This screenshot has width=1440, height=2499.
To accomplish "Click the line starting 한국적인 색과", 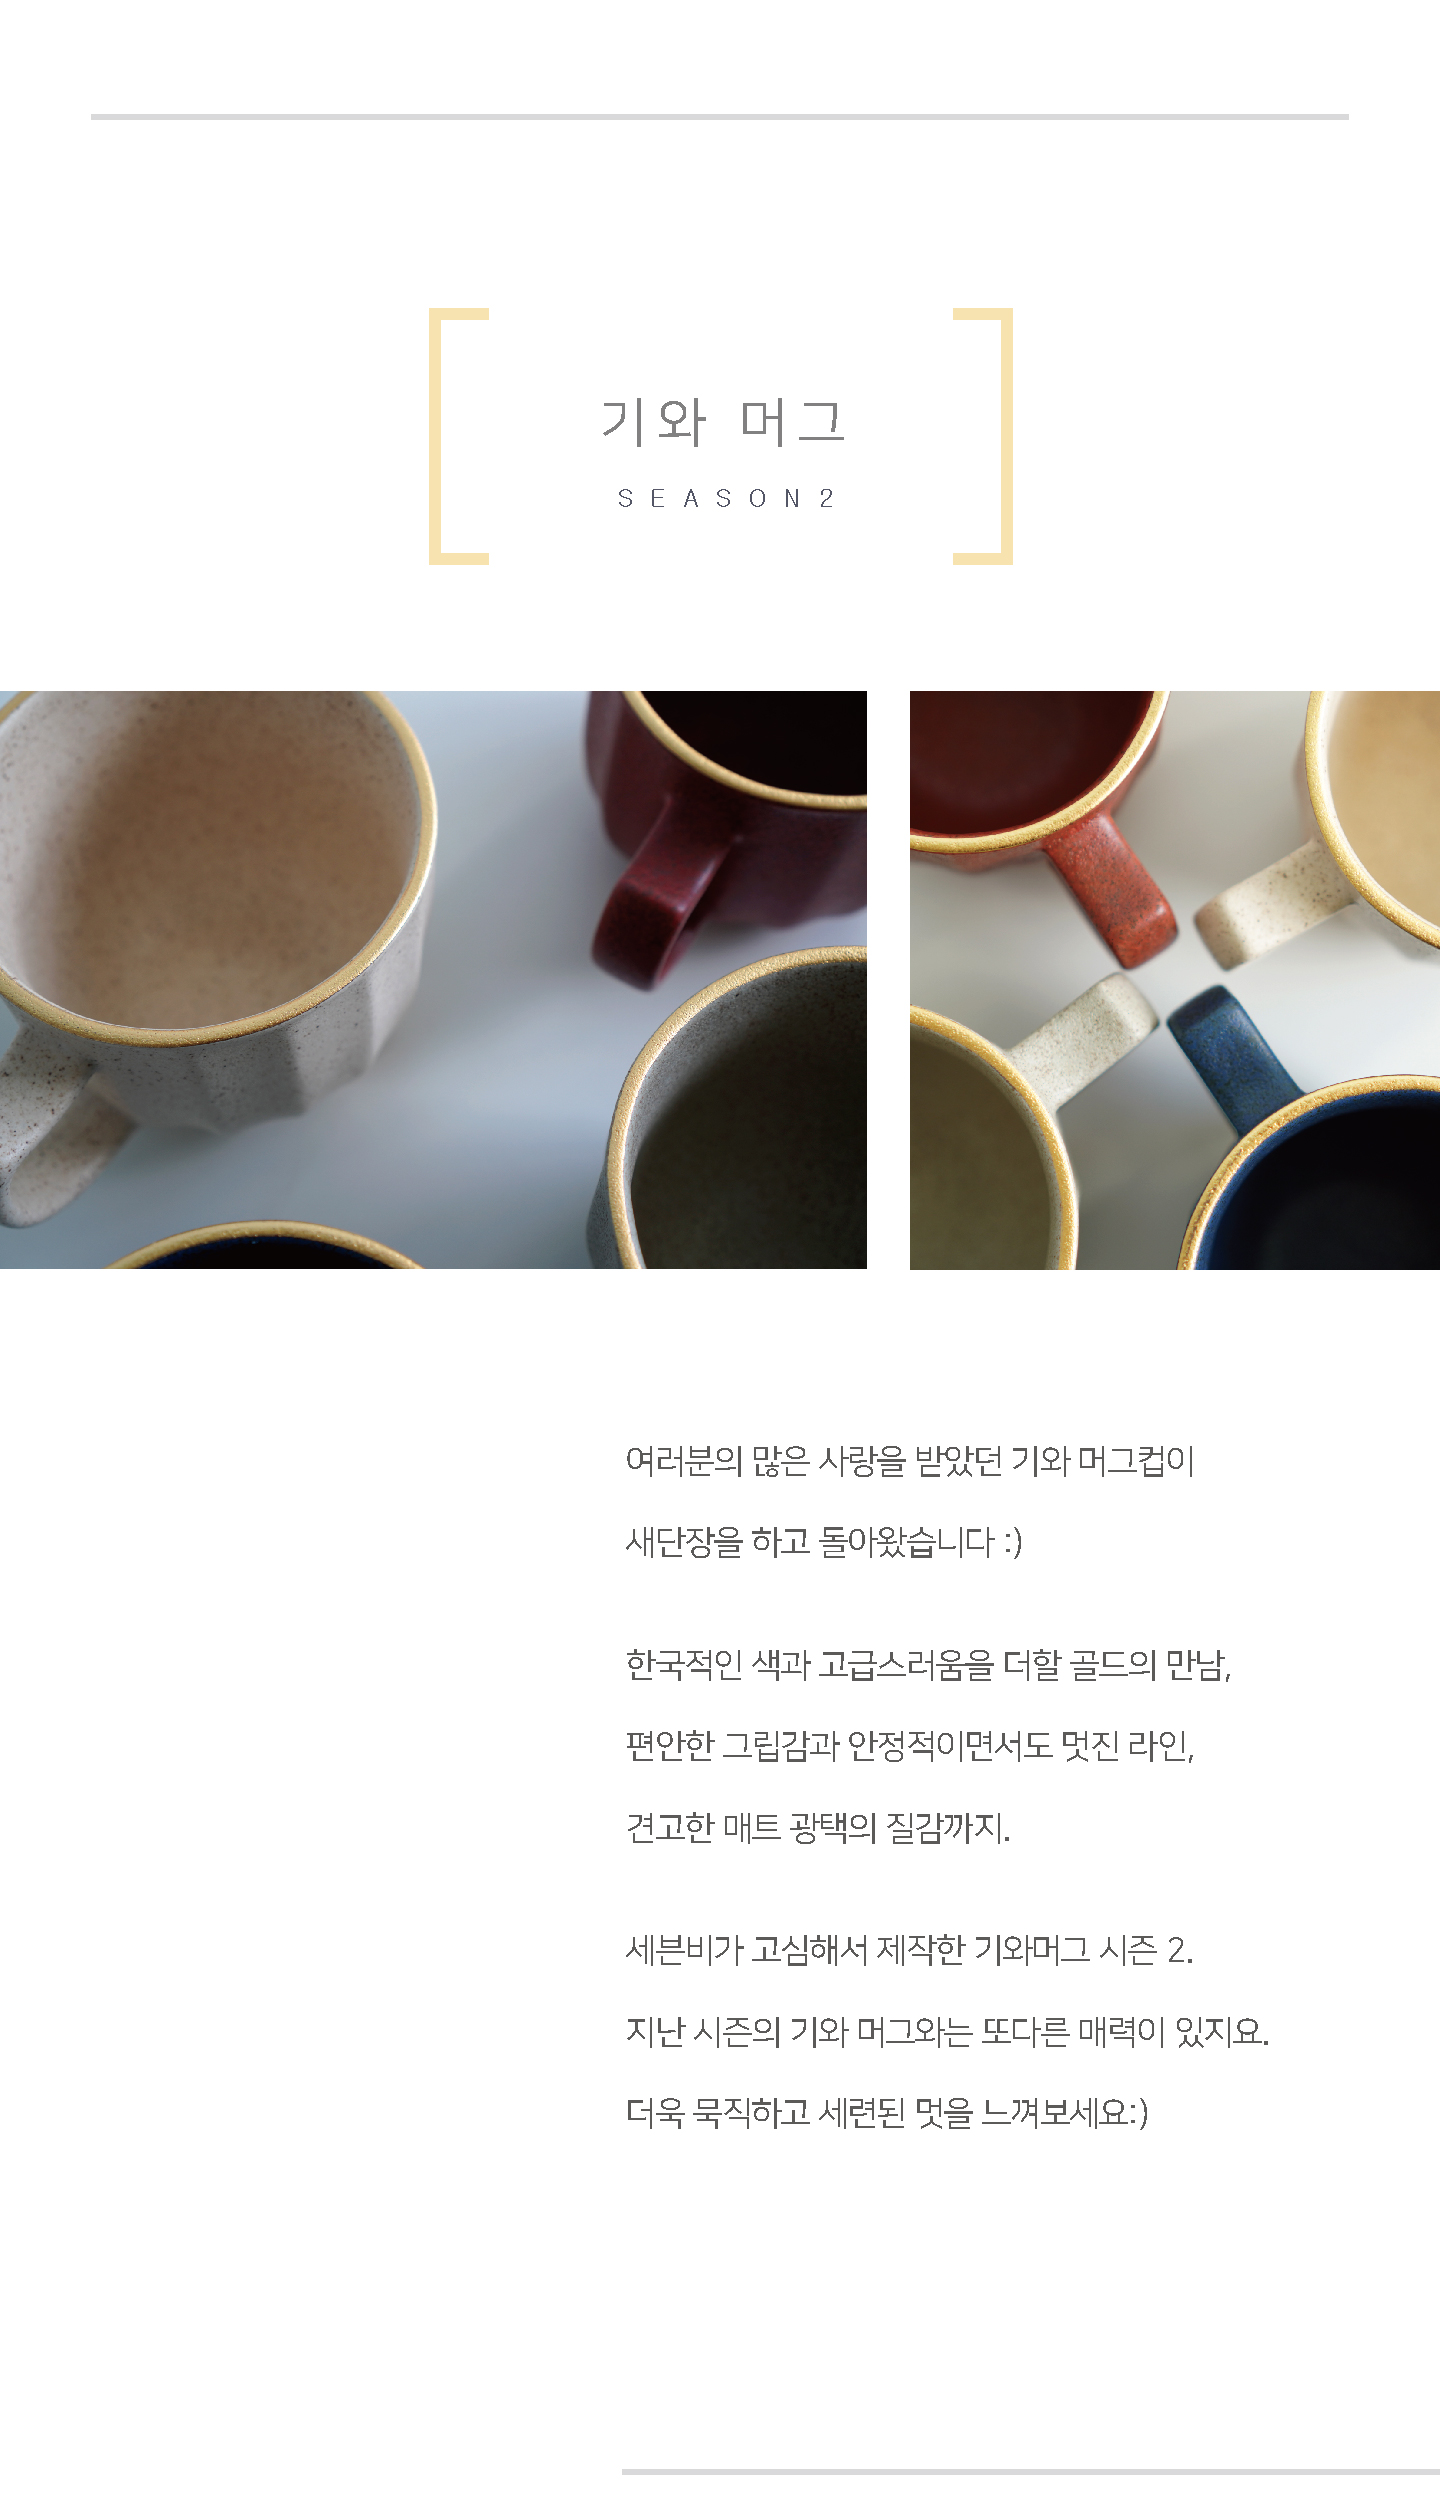I will pyautogui.click(x=928, y=1665).
